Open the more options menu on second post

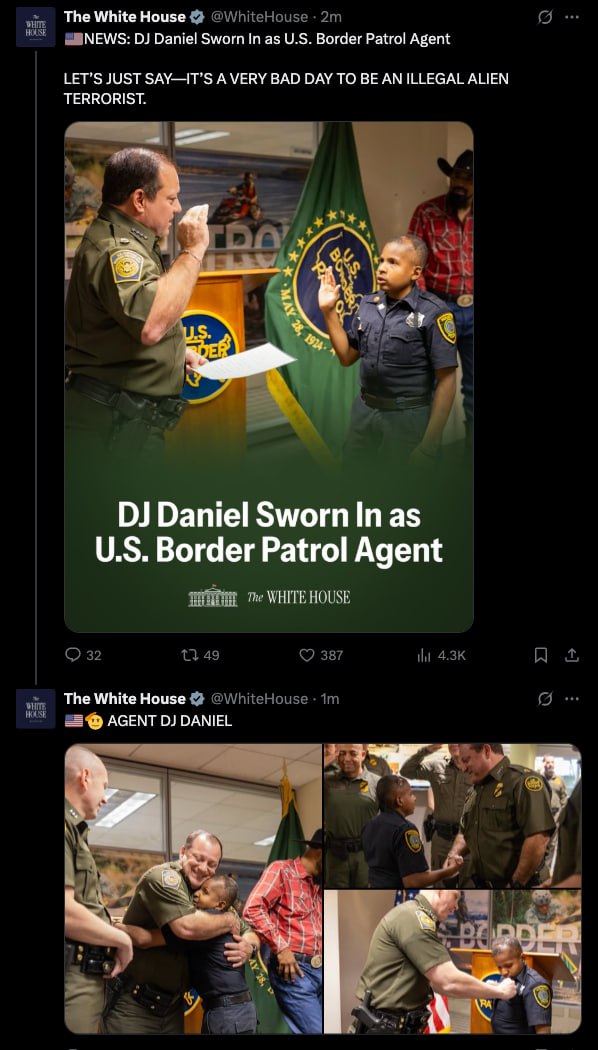[571, 699]
